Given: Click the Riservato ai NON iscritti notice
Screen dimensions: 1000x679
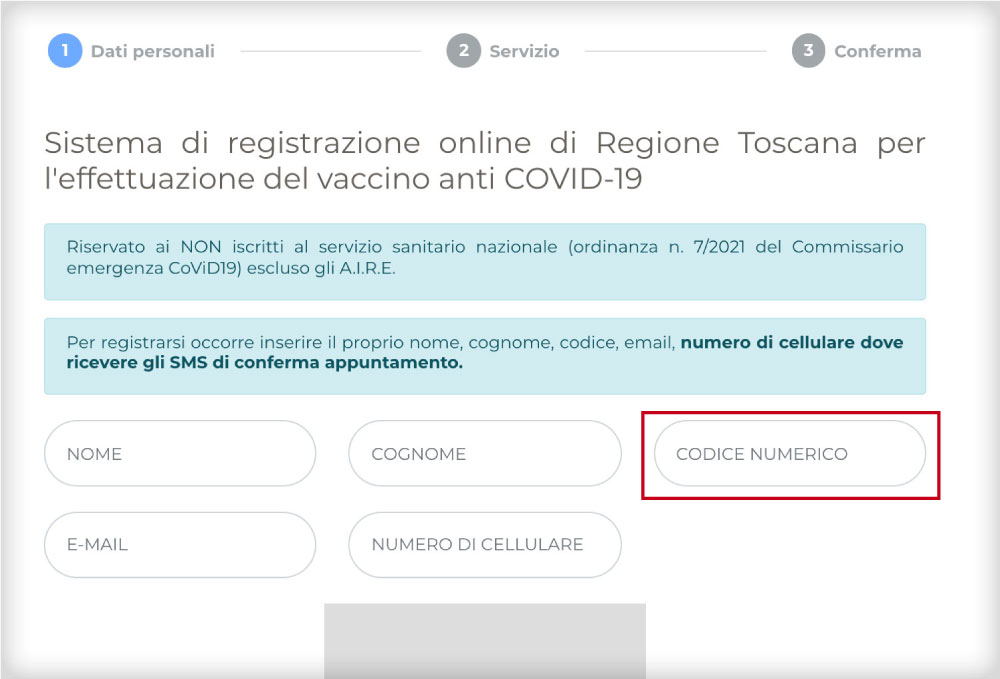Looking at the screenshot, I should tap(485, 261).
